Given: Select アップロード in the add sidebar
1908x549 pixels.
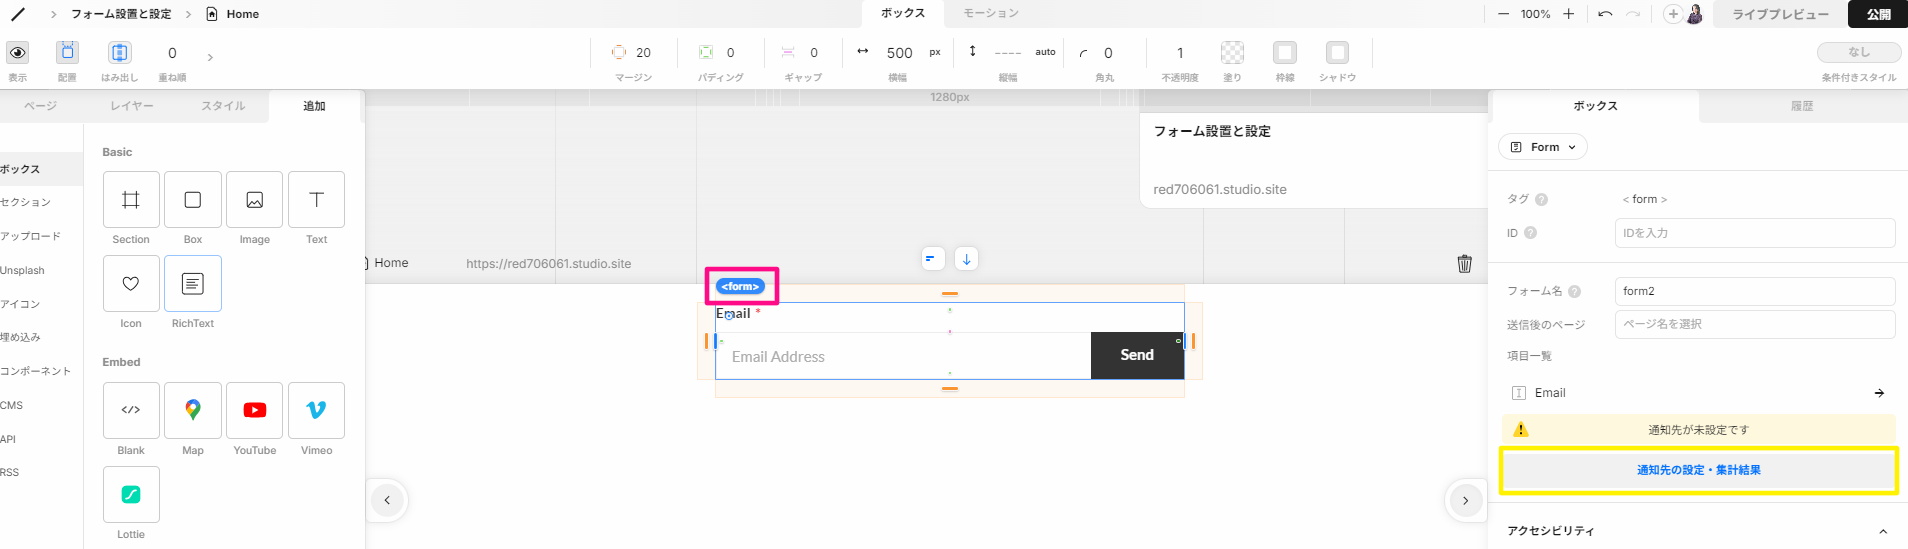Looking at the screenshot, I should coord(31,237).
